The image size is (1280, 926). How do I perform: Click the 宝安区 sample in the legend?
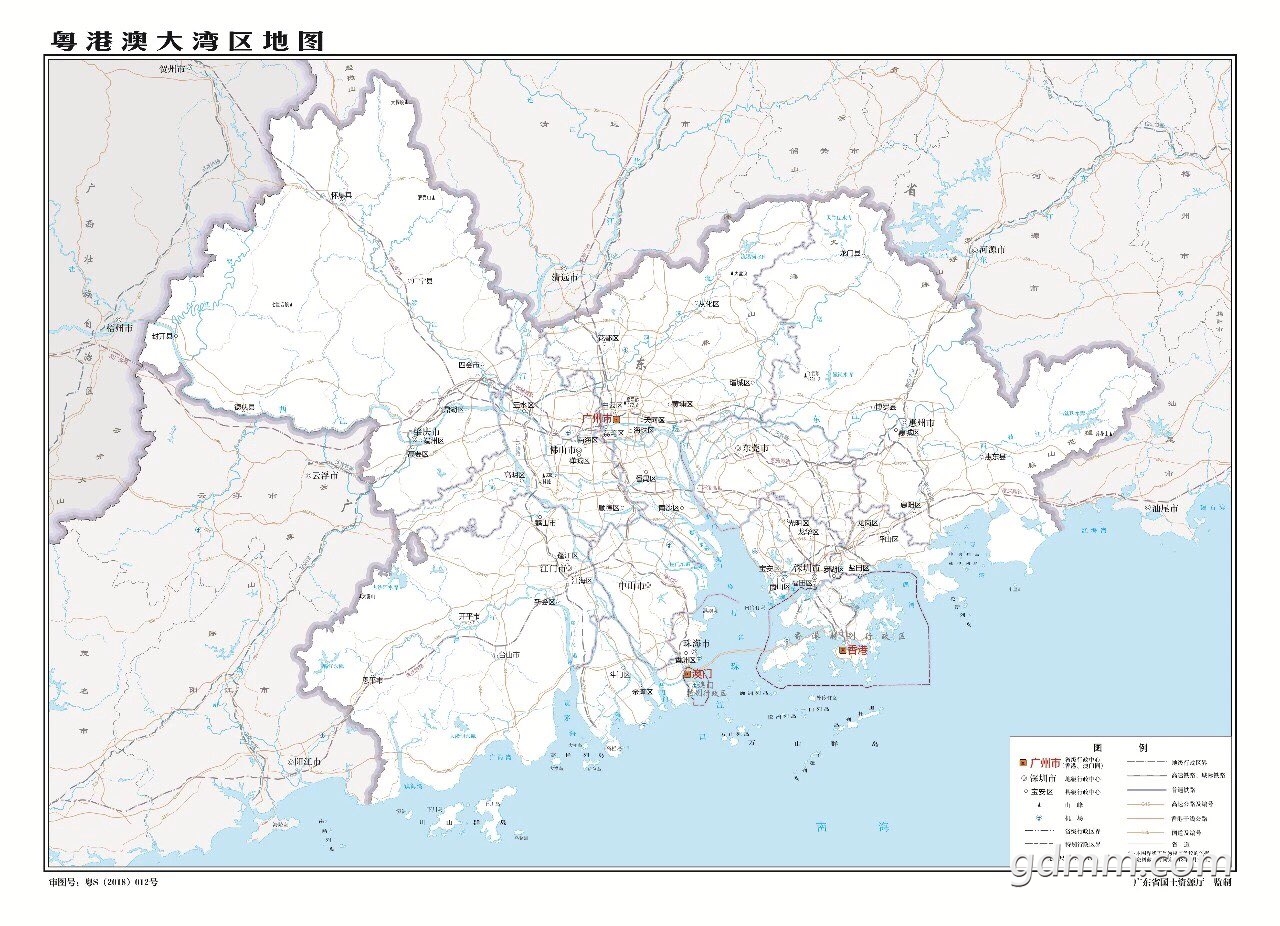1042,792
